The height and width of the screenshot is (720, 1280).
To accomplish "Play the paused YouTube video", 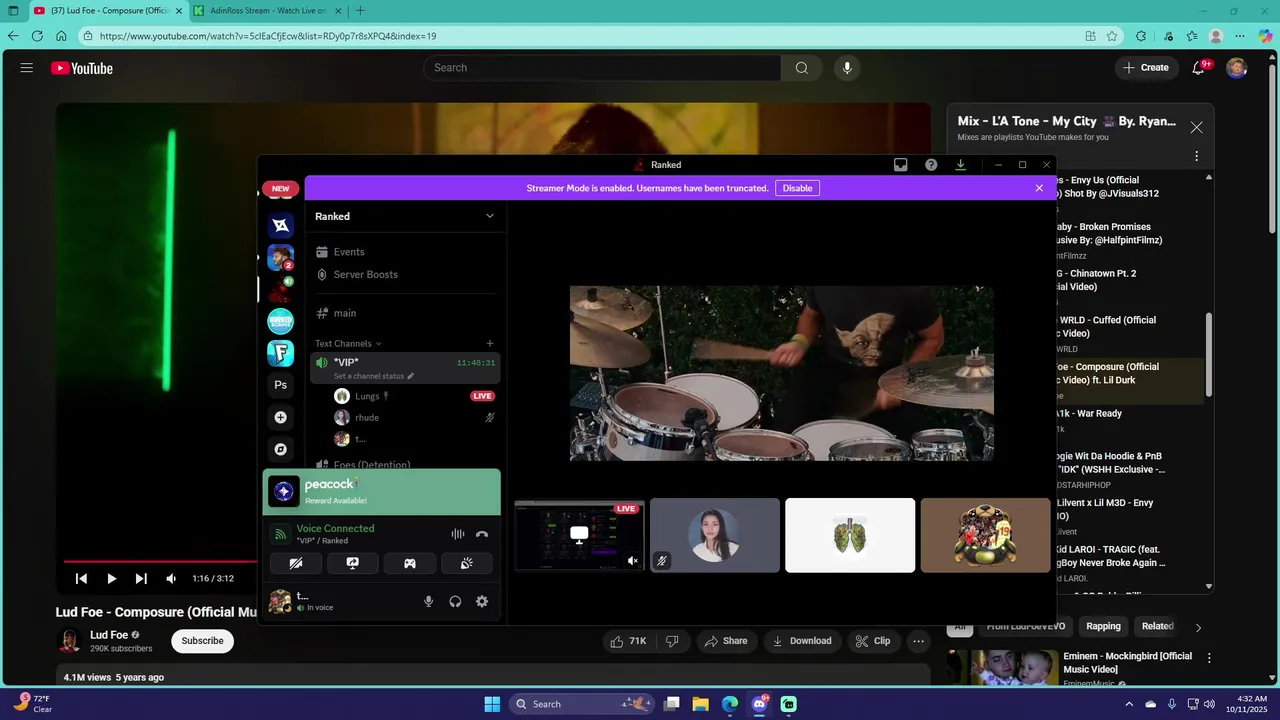I will [x=111, y=578].
